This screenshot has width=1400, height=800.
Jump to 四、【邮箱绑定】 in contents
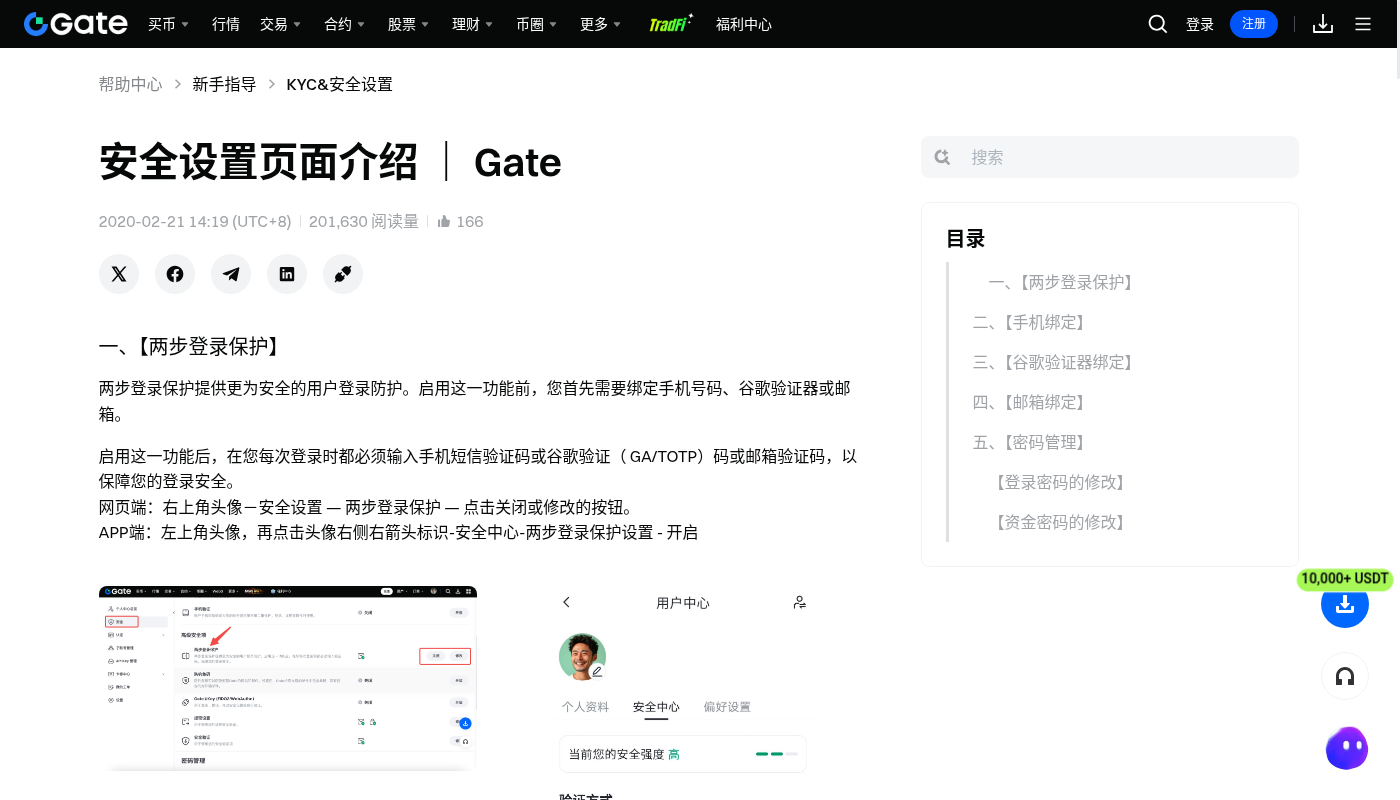(1032, 402)
